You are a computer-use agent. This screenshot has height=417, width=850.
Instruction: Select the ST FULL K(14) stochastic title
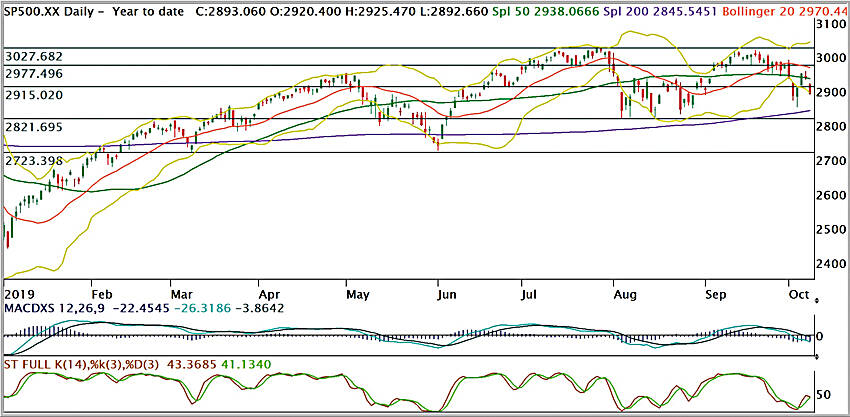pyautogui.click(x=81, y=365)
